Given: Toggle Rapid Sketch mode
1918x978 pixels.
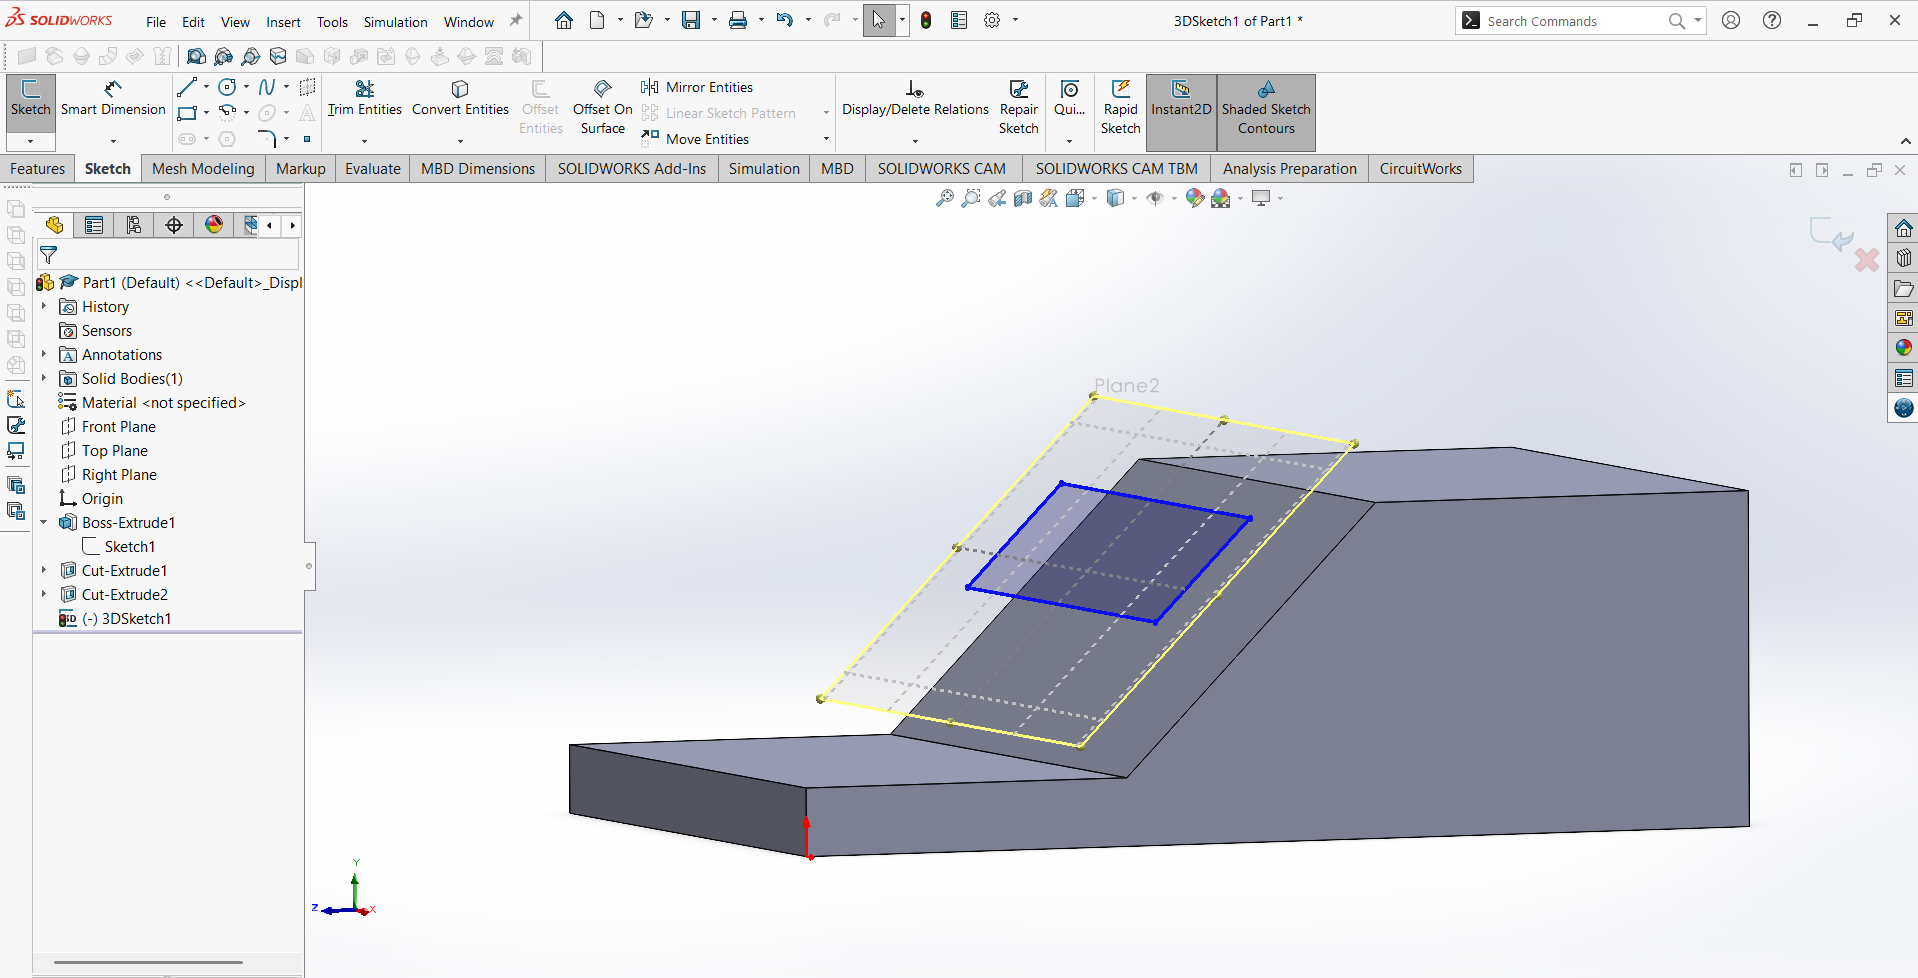Looking at the screenshot, I should click(1120, 107).
